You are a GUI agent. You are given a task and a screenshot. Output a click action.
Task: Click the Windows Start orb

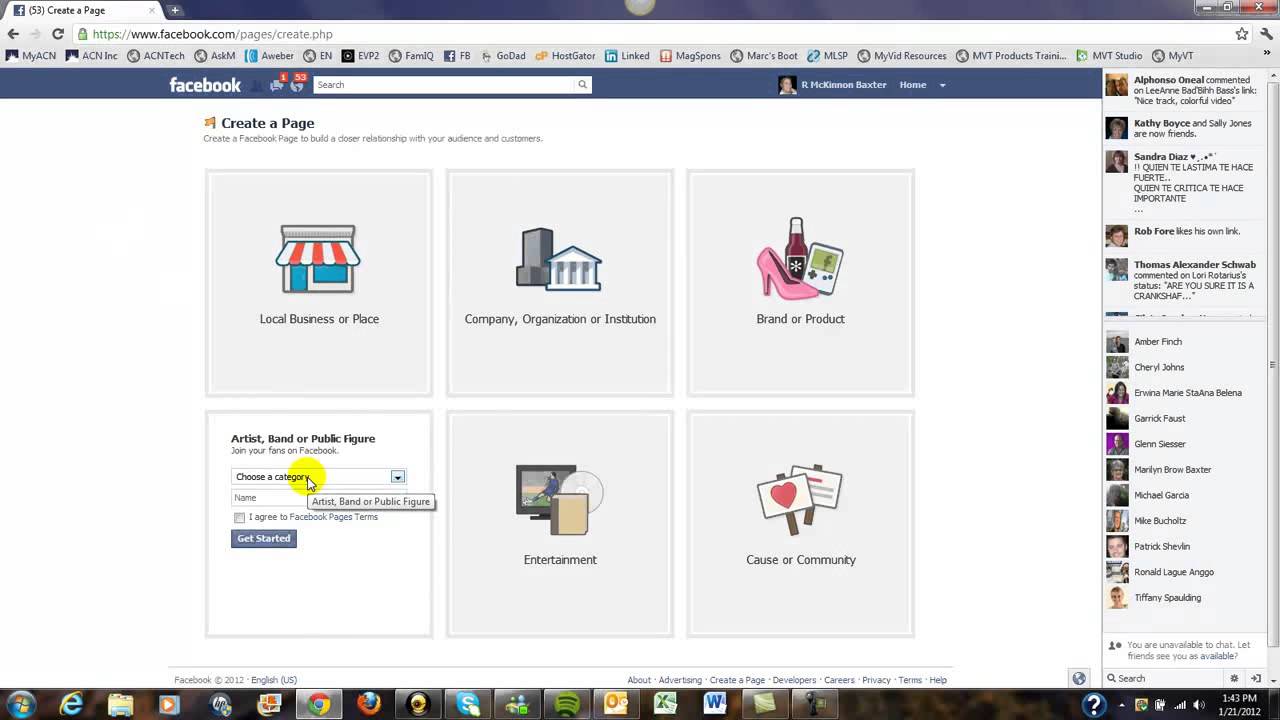click(22, 704)
